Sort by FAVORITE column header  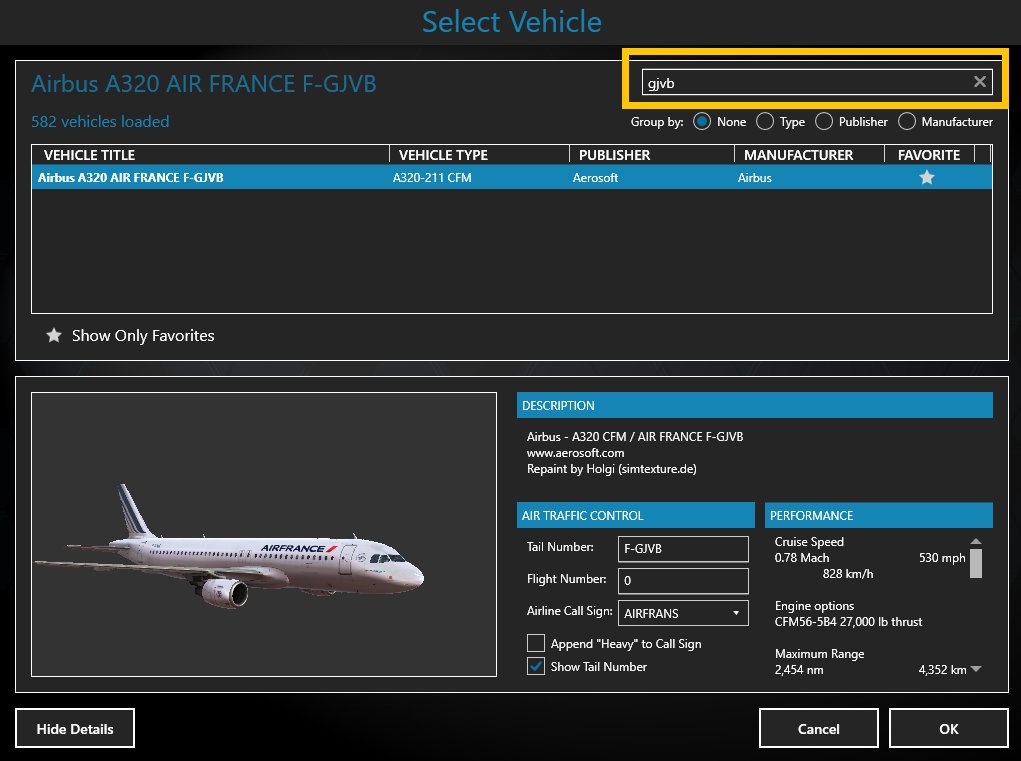click(x=929, y=155)
